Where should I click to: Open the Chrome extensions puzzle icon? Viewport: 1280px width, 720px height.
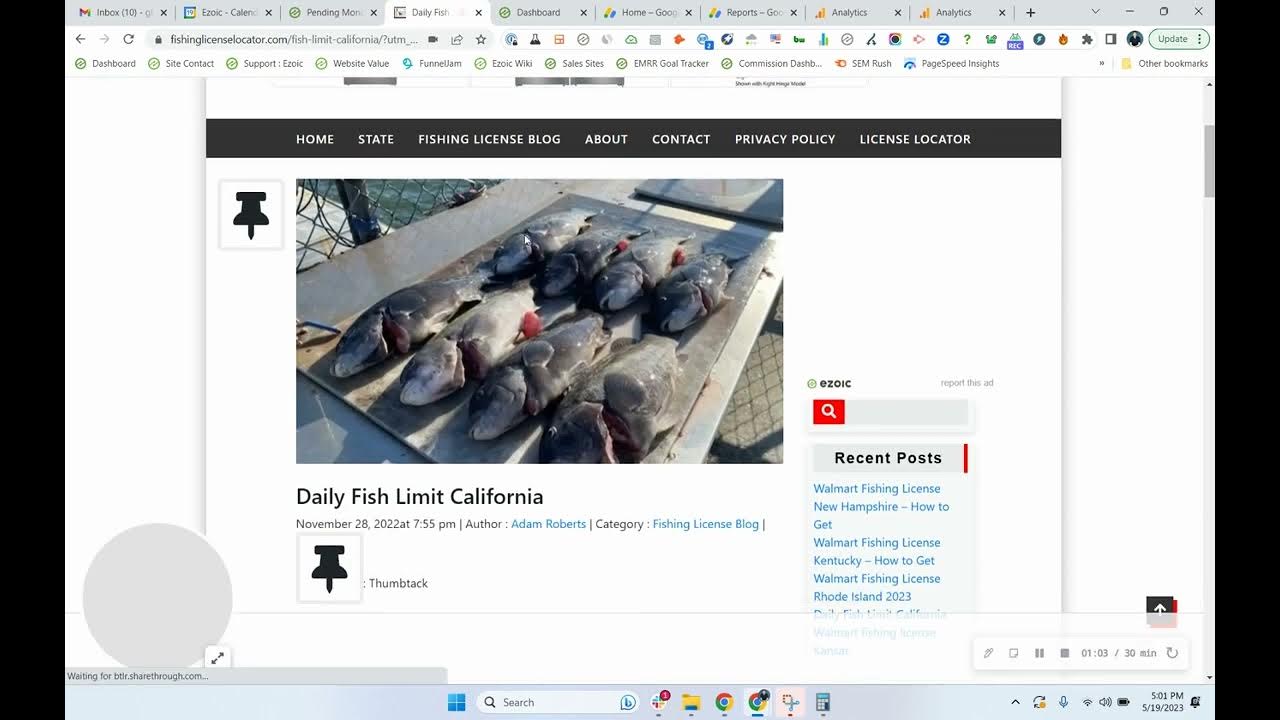click(x=1087, y=39)
